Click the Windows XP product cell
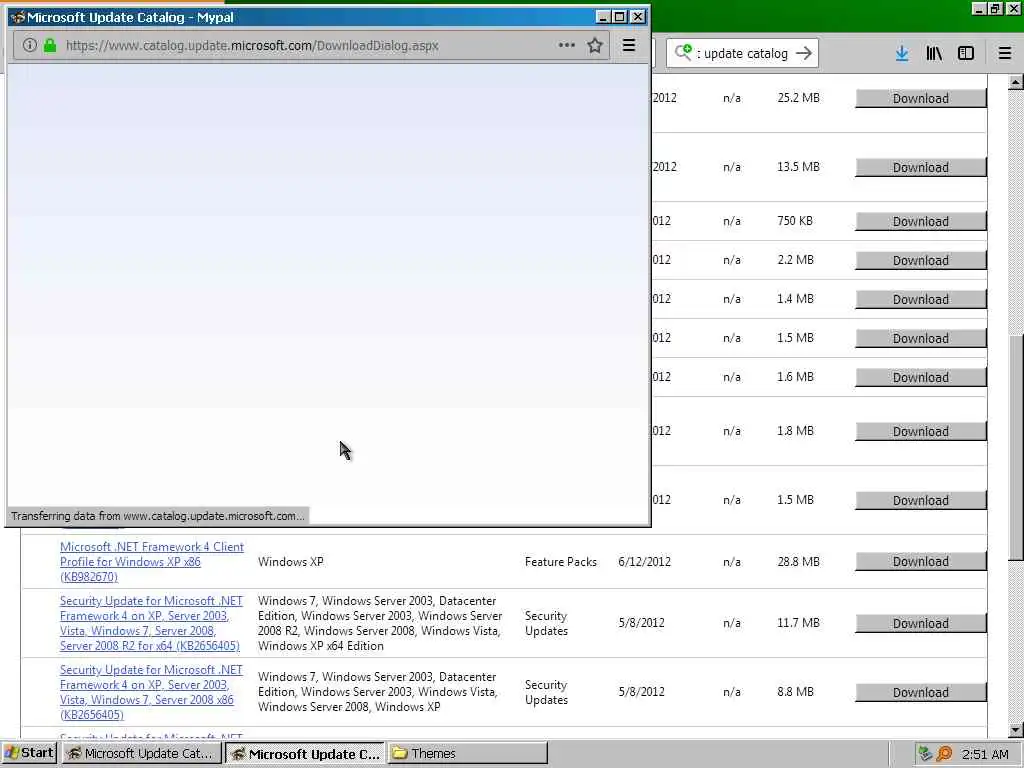Viewport: 1024px width, 768px height. click(x=291, y=562)
